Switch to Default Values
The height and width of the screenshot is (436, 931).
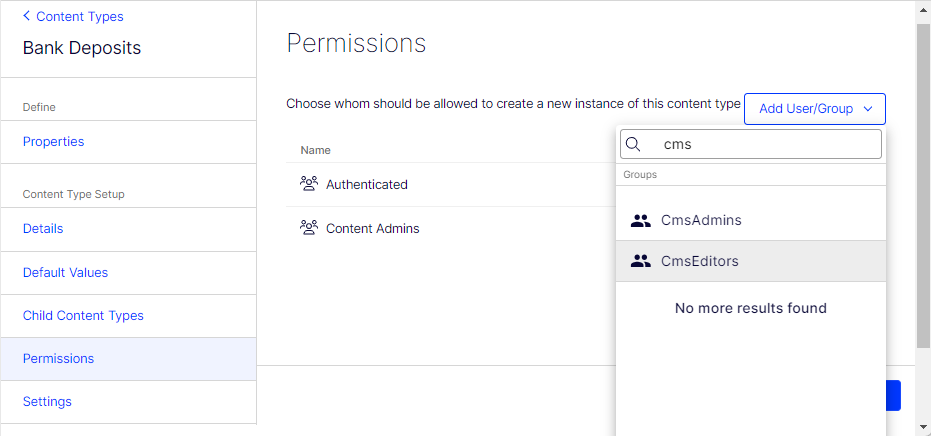point(65,272)
